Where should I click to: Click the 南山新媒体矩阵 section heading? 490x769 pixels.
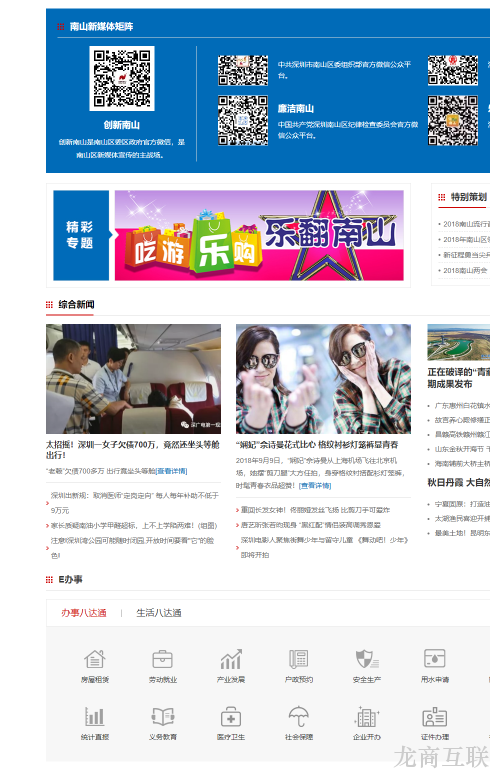101,26
